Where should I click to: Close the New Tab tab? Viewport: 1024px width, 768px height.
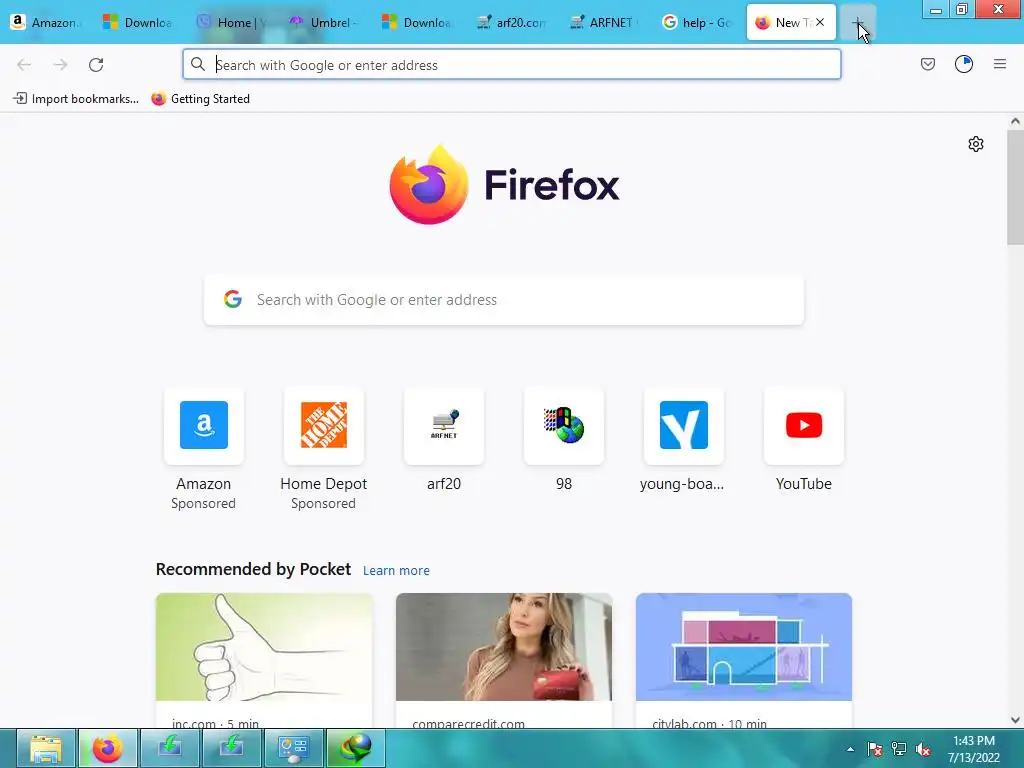click(x=820, y=22)
